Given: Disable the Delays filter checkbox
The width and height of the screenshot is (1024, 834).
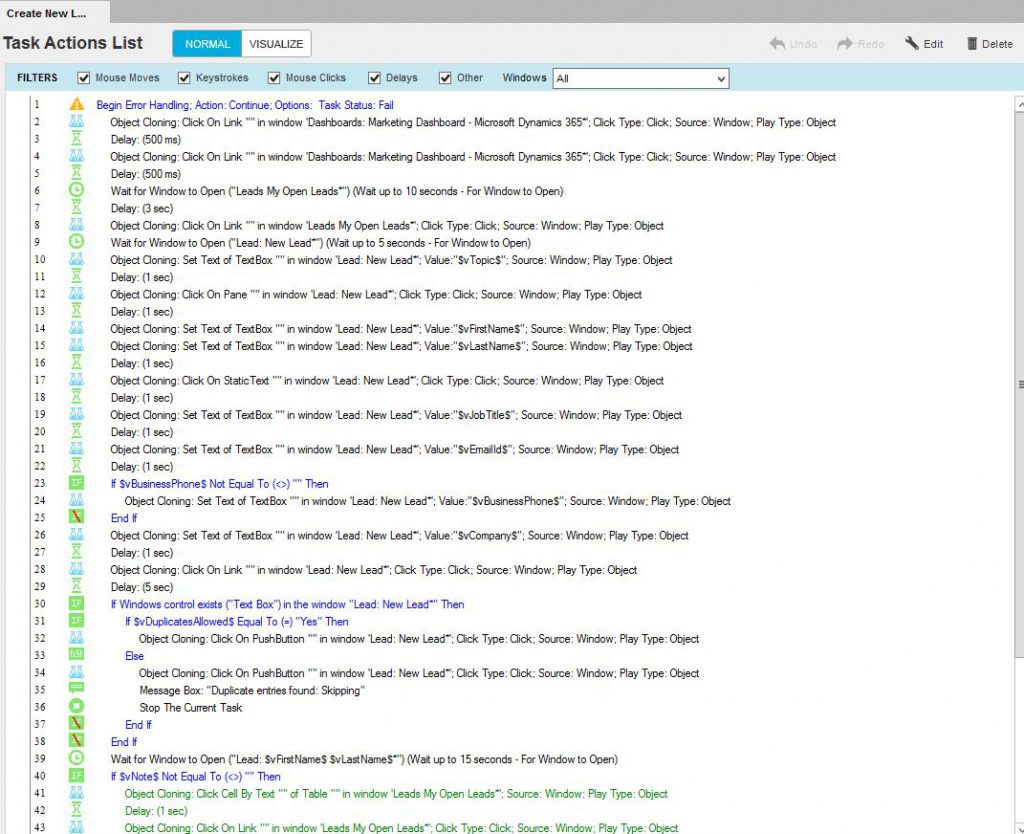Looking at the screenshot, I should point(374,78).
